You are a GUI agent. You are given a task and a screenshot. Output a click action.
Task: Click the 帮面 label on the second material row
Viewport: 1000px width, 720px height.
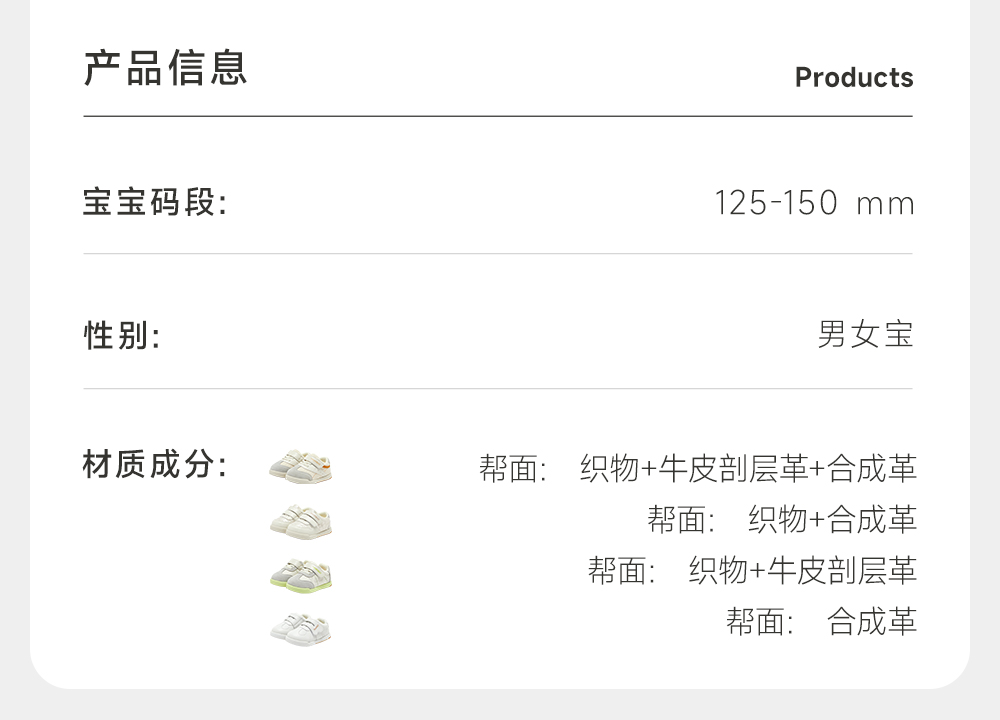tap(680, 520)
